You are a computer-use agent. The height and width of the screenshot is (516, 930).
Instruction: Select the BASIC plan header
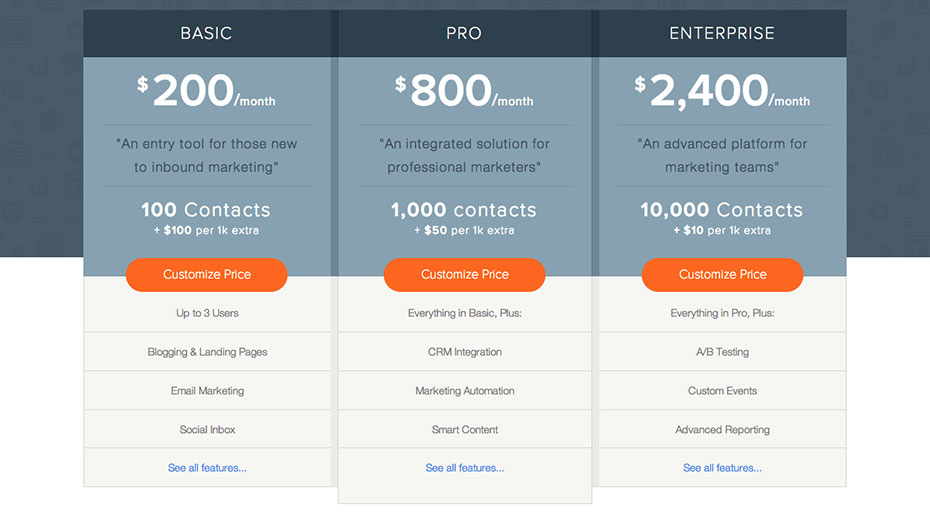click(207, 33)
